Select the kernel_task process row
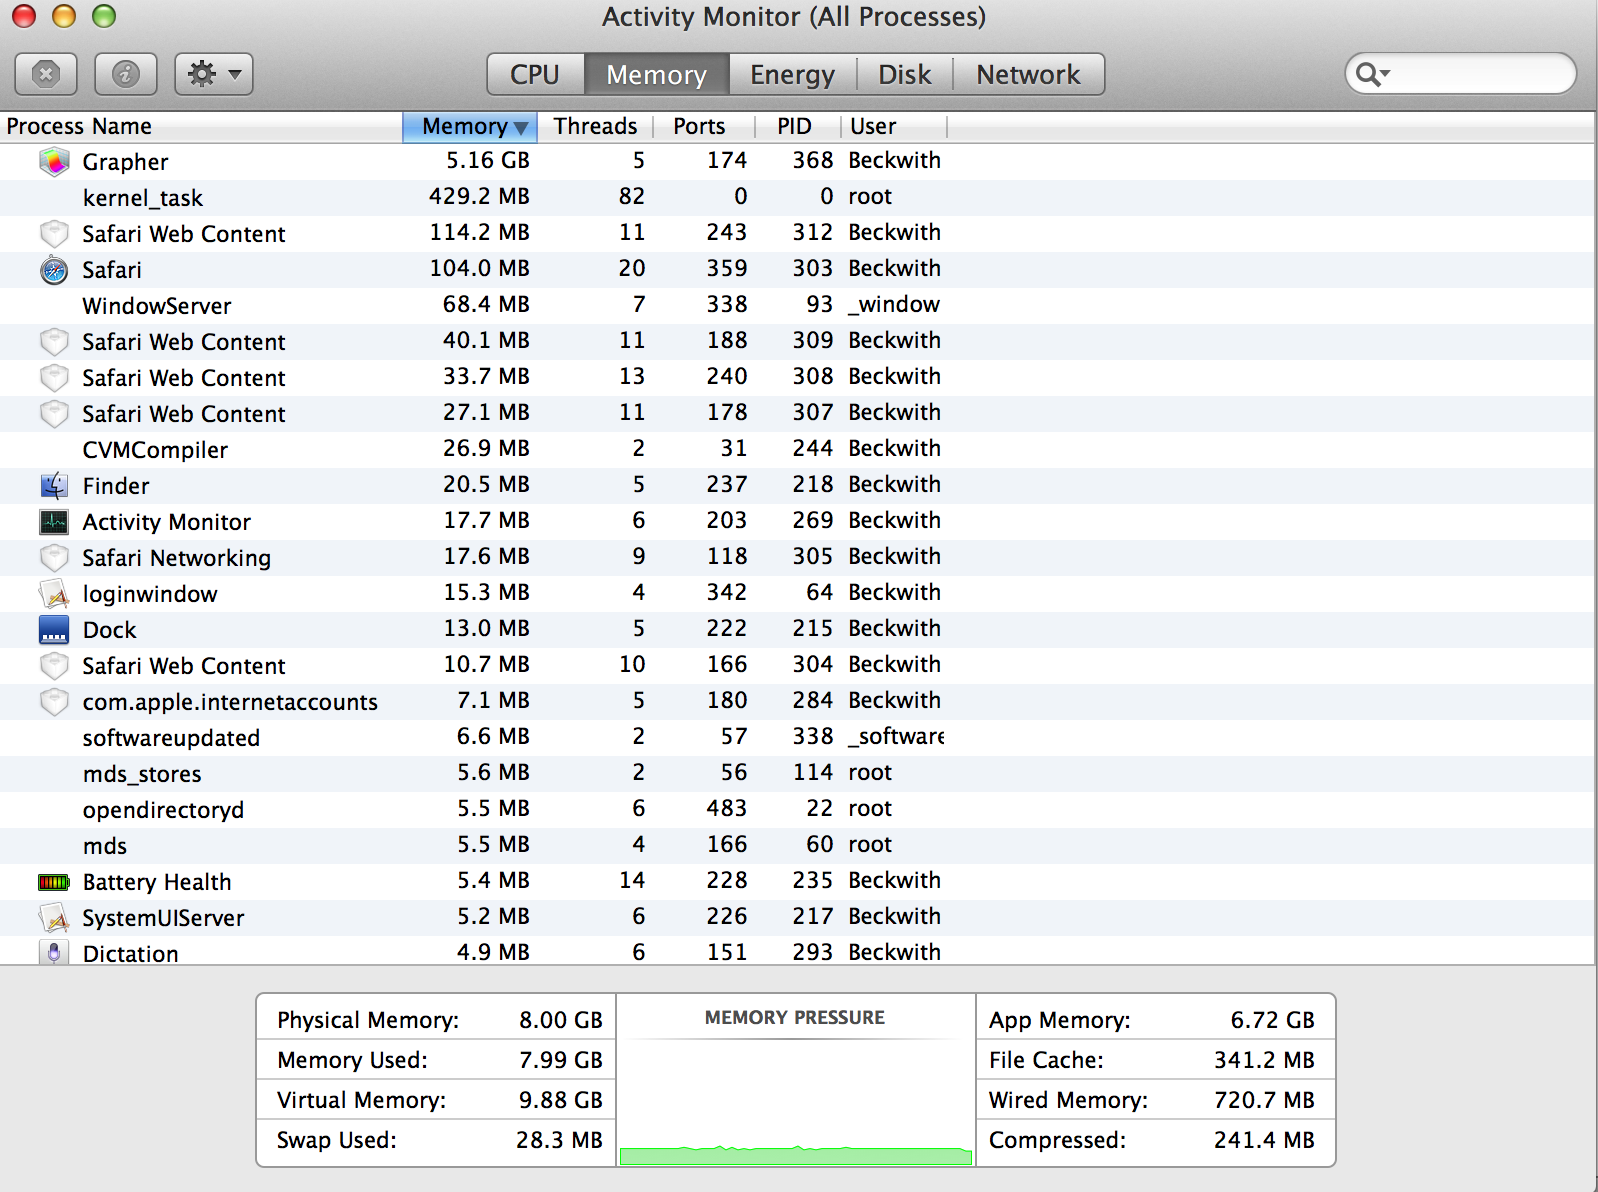 coord(797,198)
